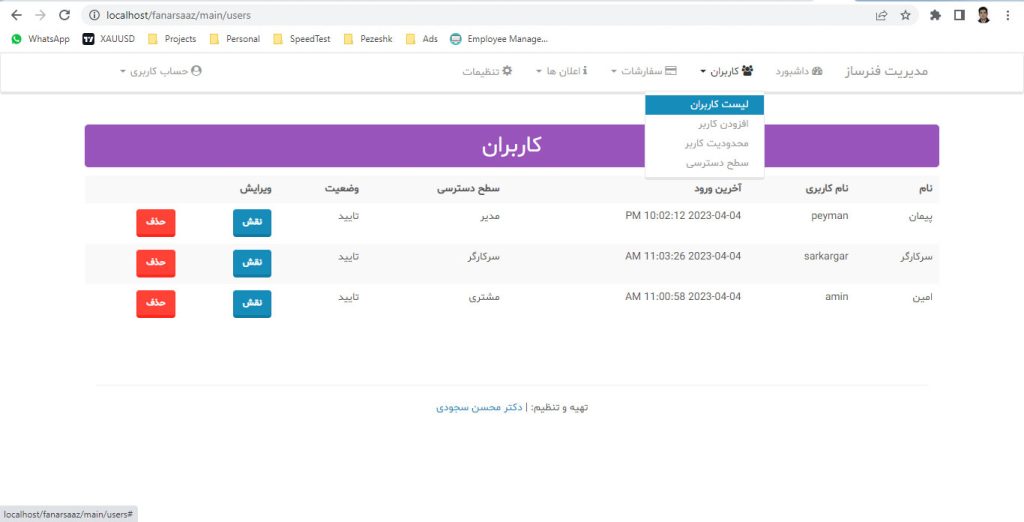Open the Ads bookmark folder
This screenshot has width=1024, height=522.
421,39
